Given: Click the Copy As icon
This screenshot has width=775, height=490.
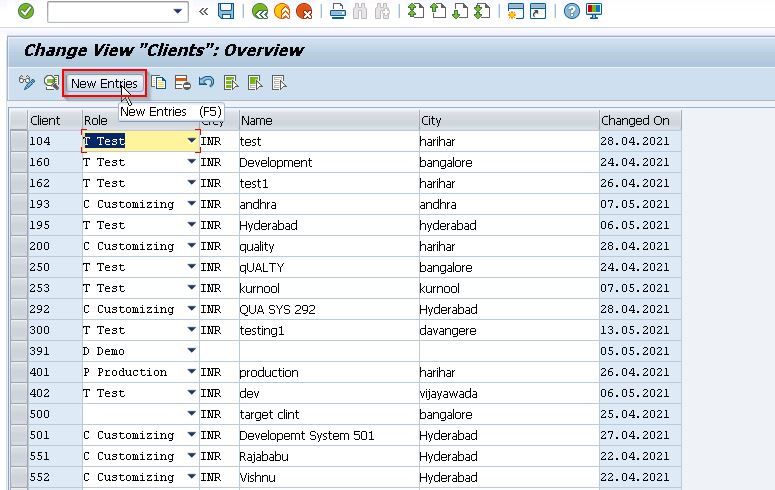Looking at the screenshot, I should [x=158, y=83].
